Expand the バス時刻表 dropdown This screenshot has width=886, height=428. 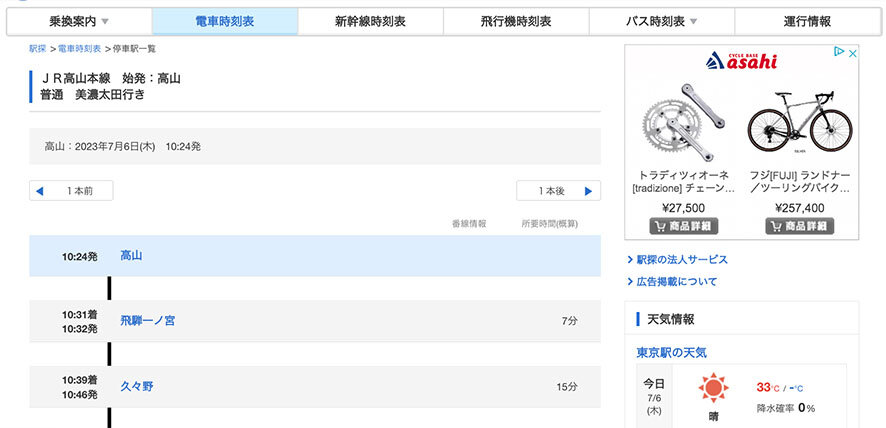pos(662,22)
